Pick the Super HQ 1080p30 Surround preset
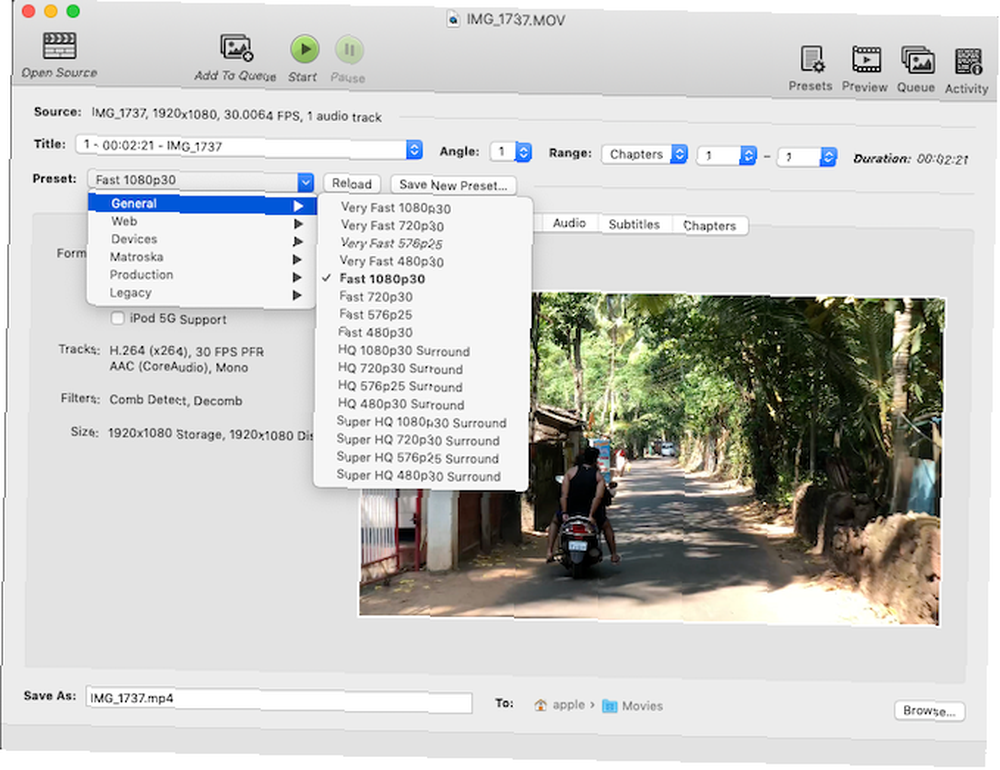Viewport: 1000px width, 770px height. [421, 423]
